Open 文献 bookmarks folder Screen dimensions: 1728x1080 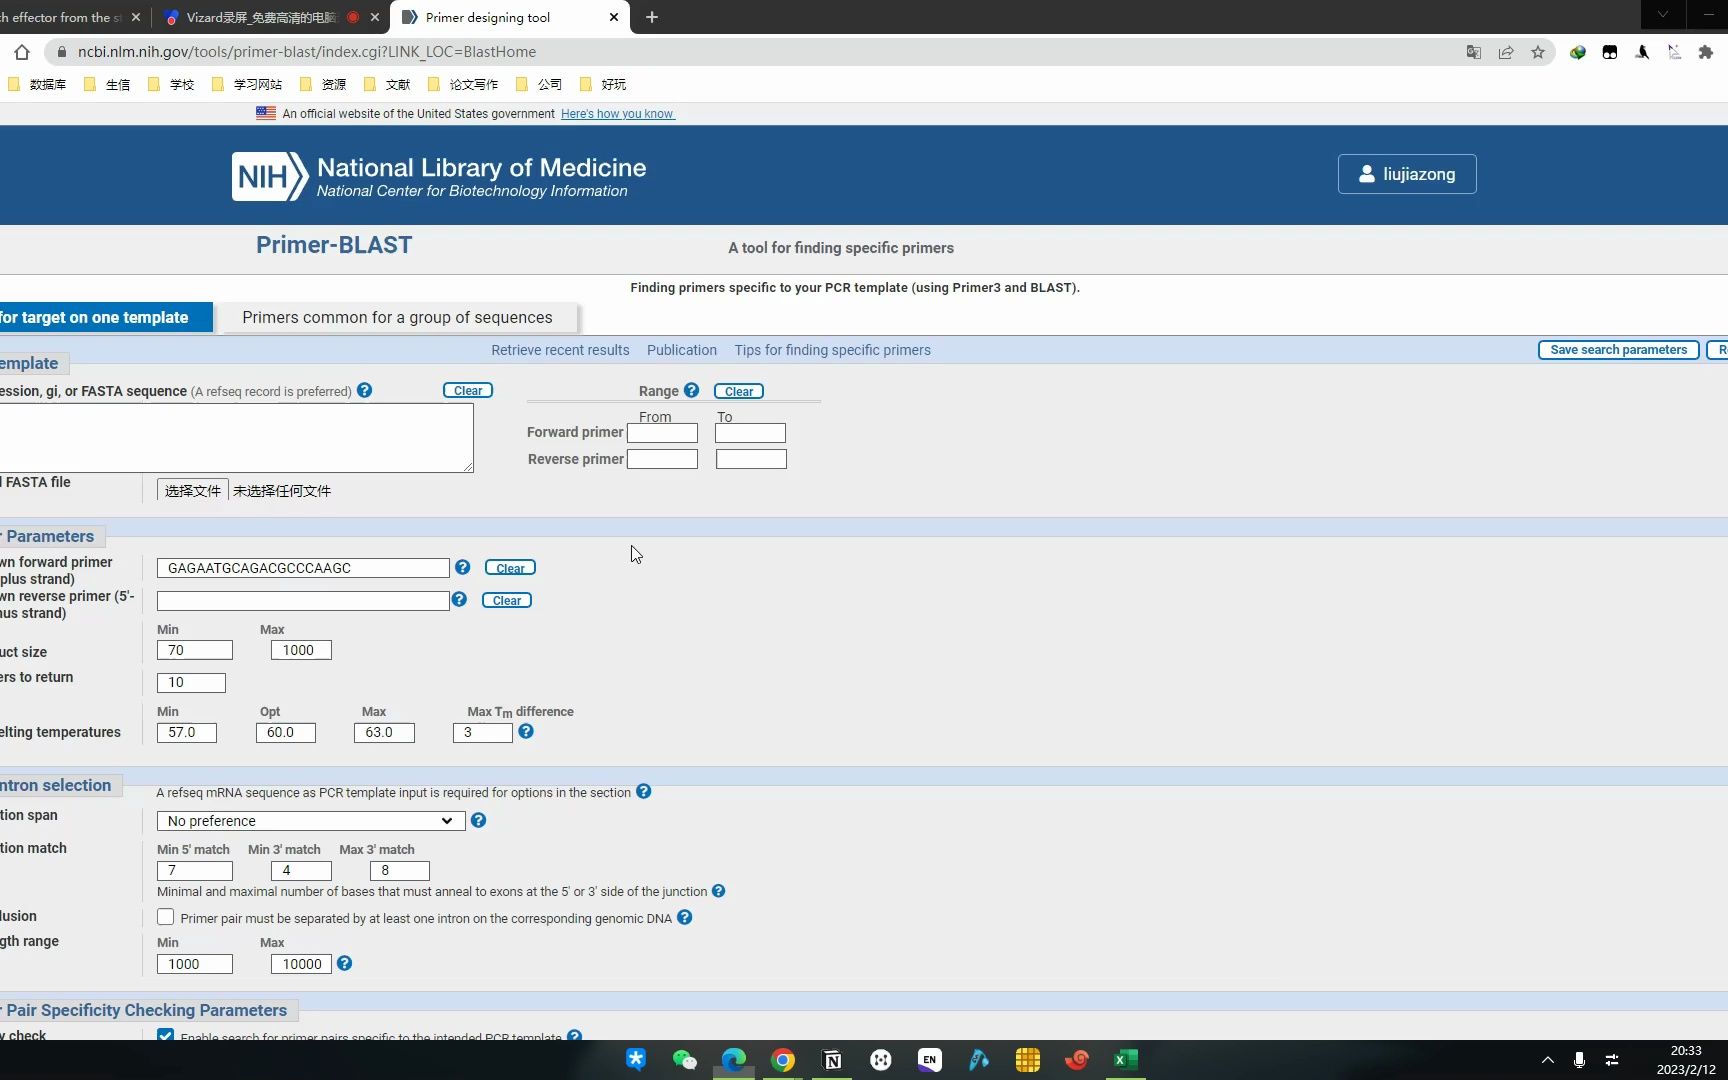(x=387, y=84)
